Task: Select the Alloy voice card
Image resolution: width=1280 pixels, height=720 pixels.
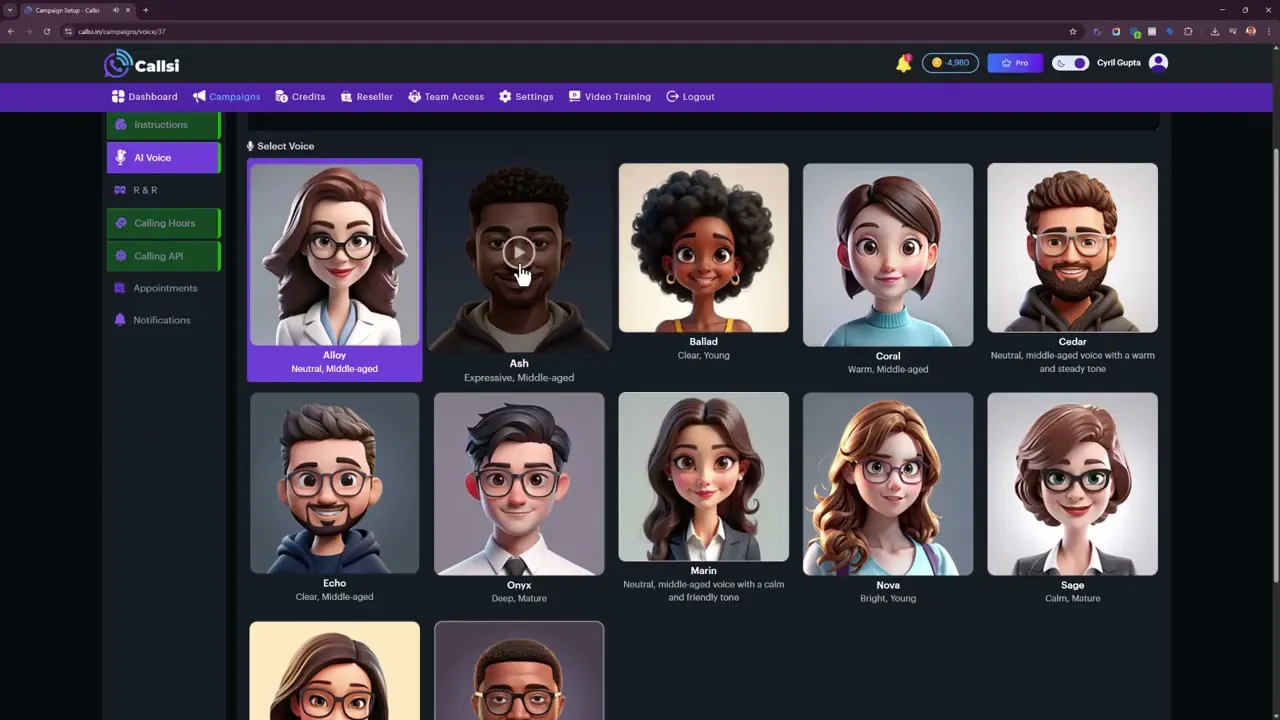Action: pos(334,270)
